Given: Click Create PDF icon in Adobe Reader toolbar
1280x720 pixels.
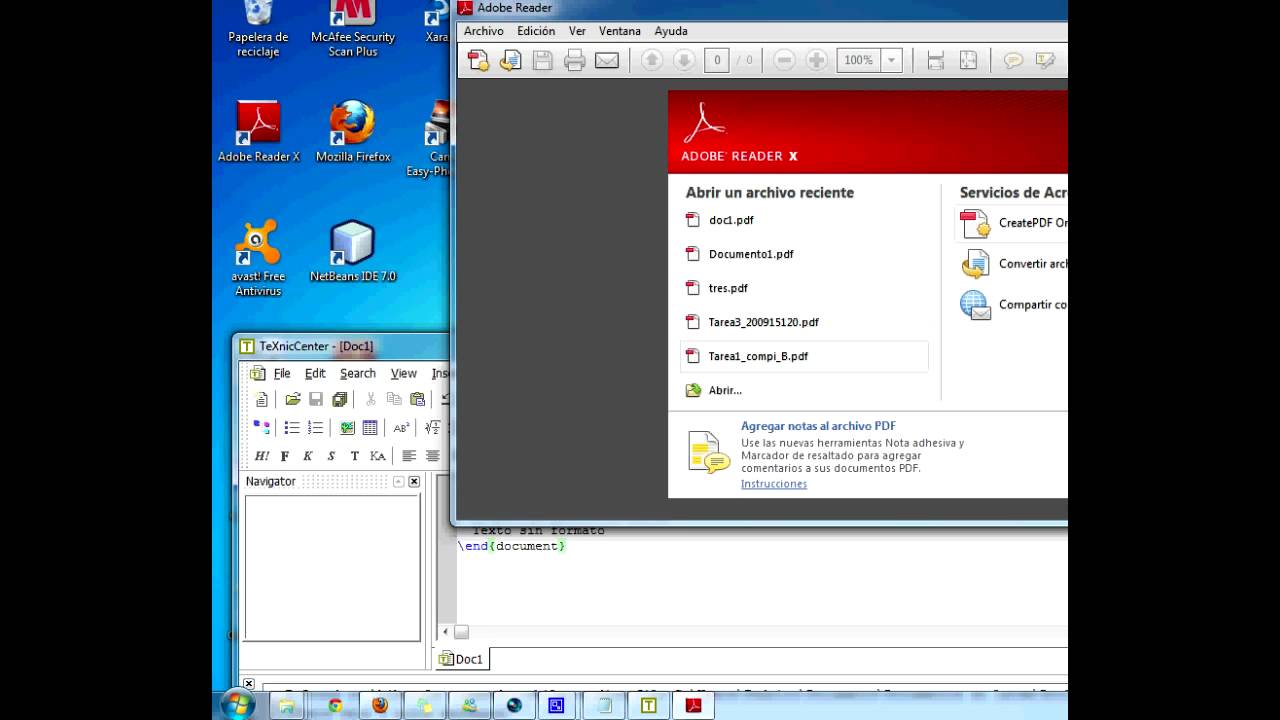Looking at the screenshot, I should click(x=479, y=60).
